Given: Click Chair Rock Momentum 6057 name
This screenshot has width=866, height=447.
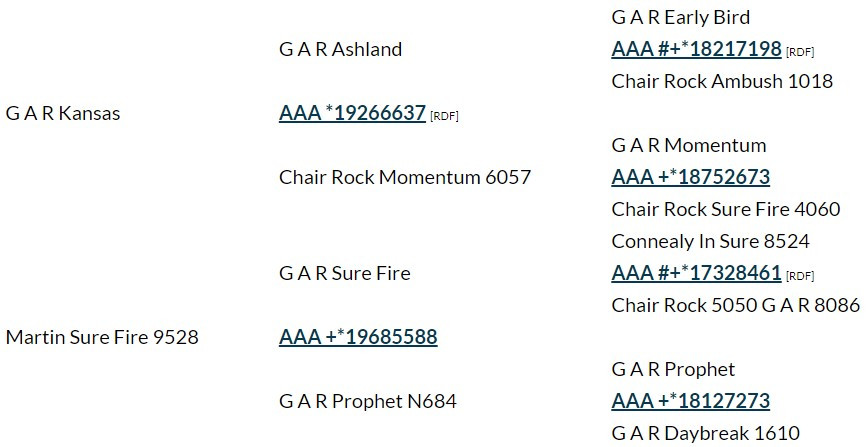Looking at the screenshot, I should [x=405, y=177].
